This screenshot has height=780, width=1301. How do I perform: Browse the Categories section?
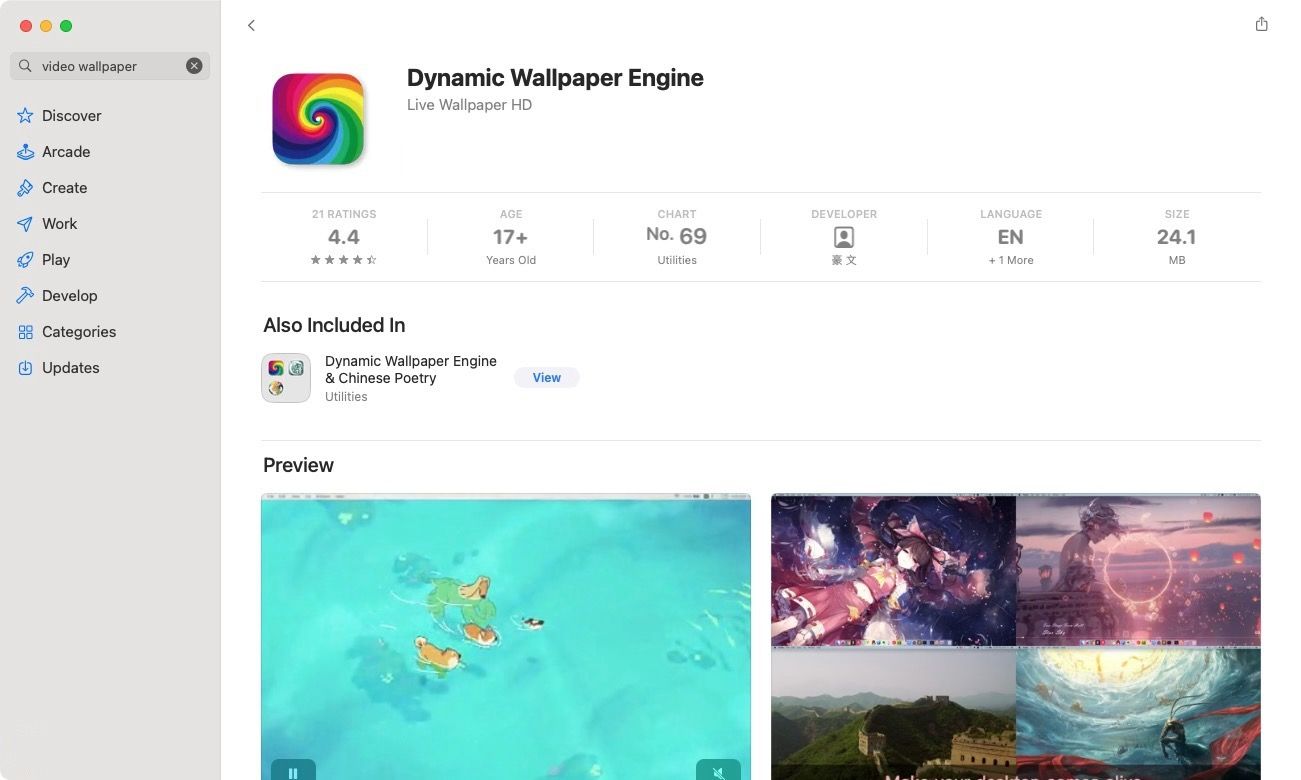pyautogui.click(x=78, y=331)
